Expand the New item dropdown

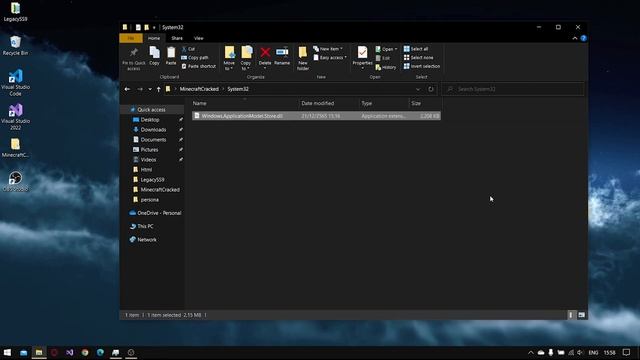[x=328, y=49]
